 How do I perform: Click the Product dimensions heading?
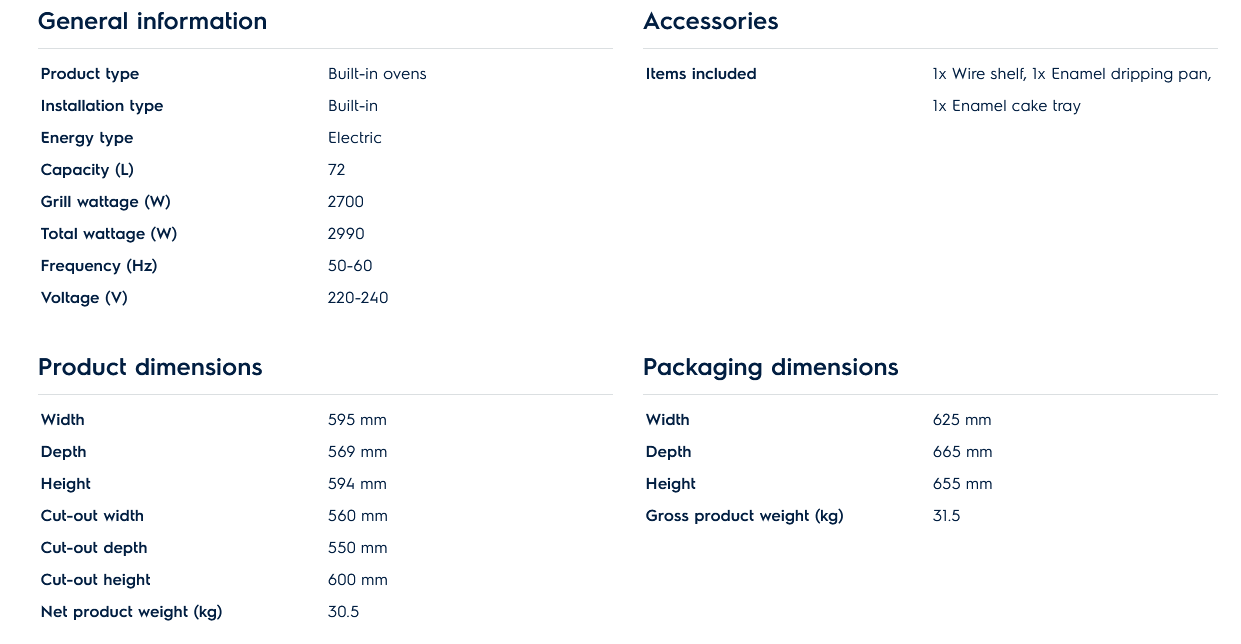150,367
